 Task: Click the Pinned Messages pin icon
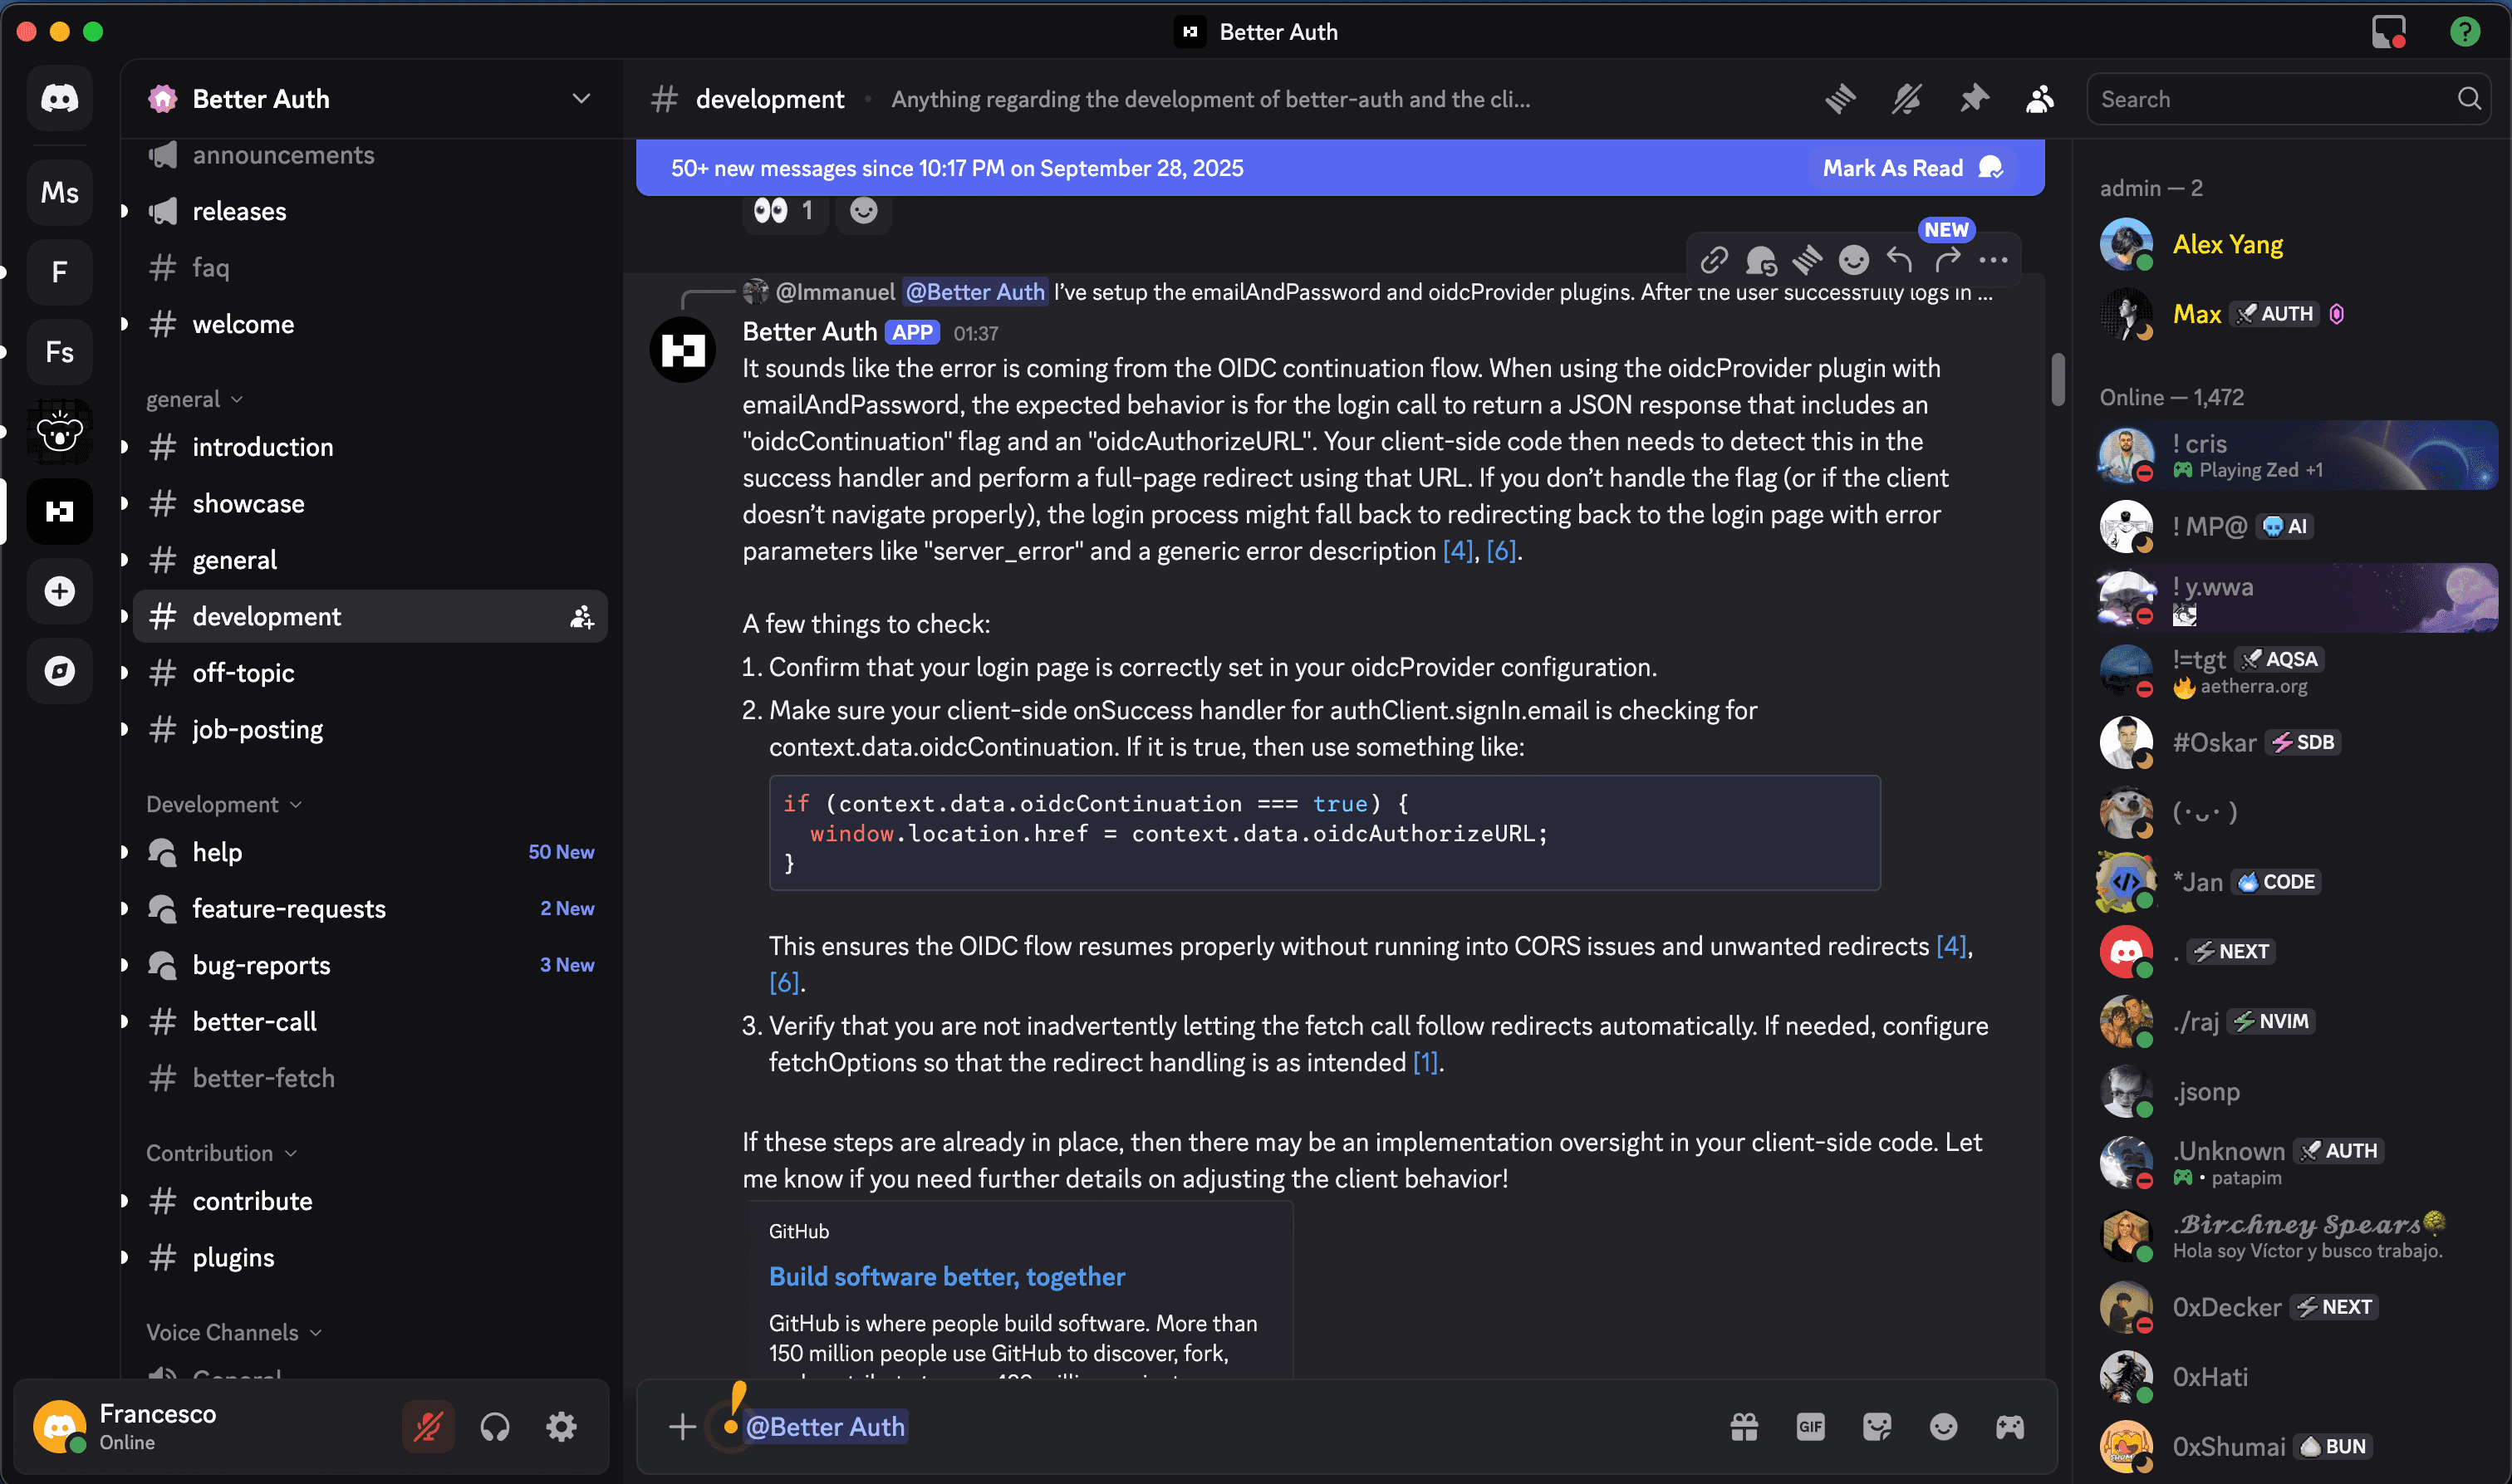point(1974,99)
